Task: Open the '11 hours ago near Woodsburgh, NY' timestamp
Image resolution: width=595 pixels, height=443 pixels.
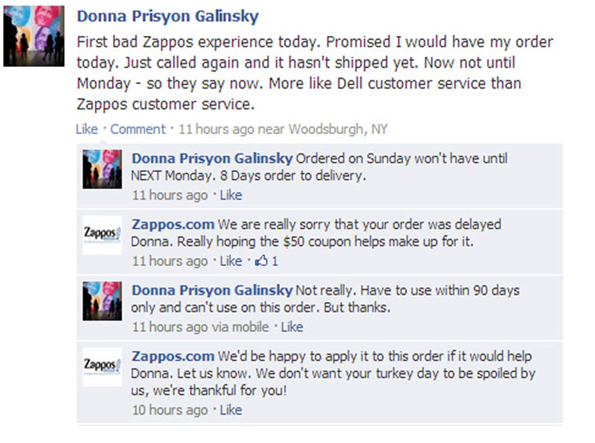Action: coord(283,129)
